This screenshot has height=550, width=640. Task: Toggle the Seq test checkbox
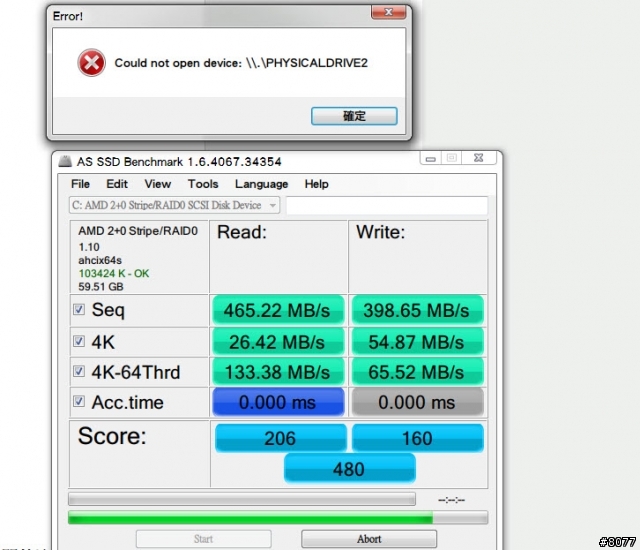79,309
